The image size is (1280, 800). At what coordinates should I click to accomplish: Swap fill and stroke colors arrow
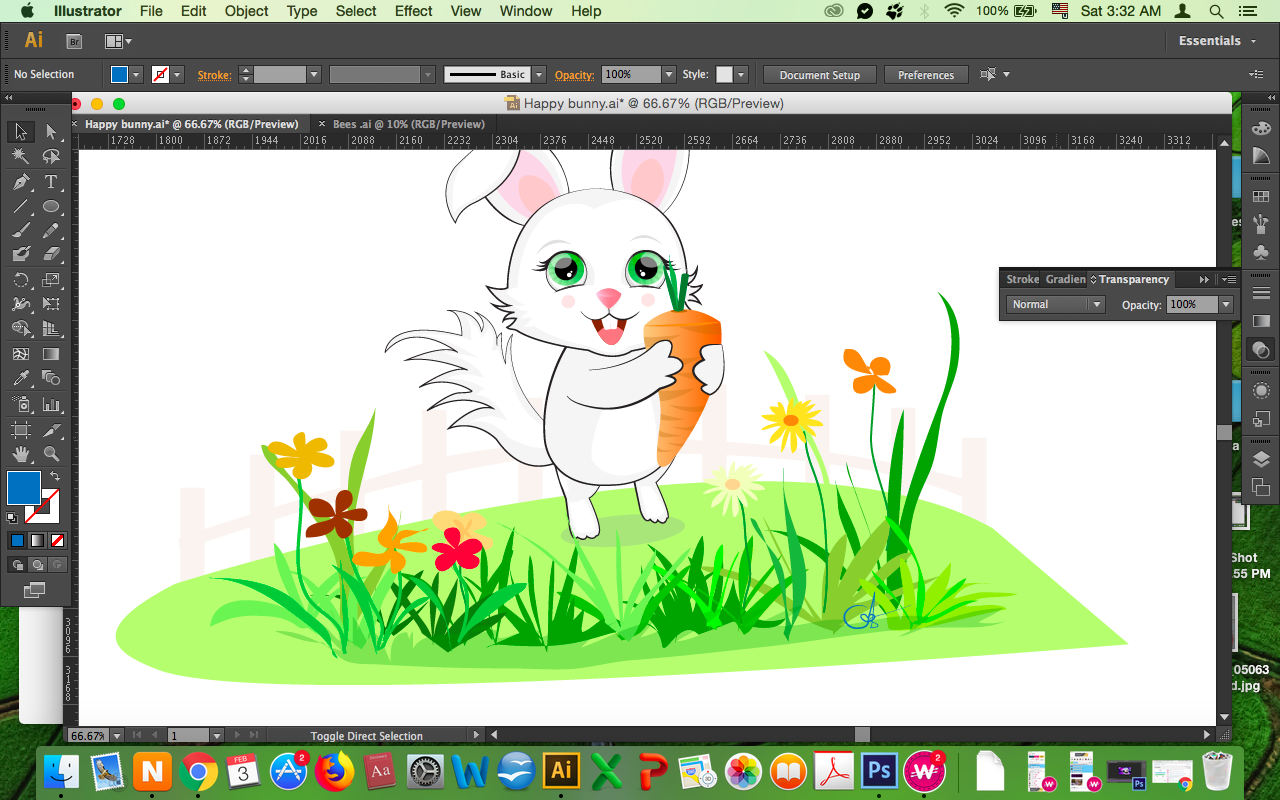click(56, 477)
